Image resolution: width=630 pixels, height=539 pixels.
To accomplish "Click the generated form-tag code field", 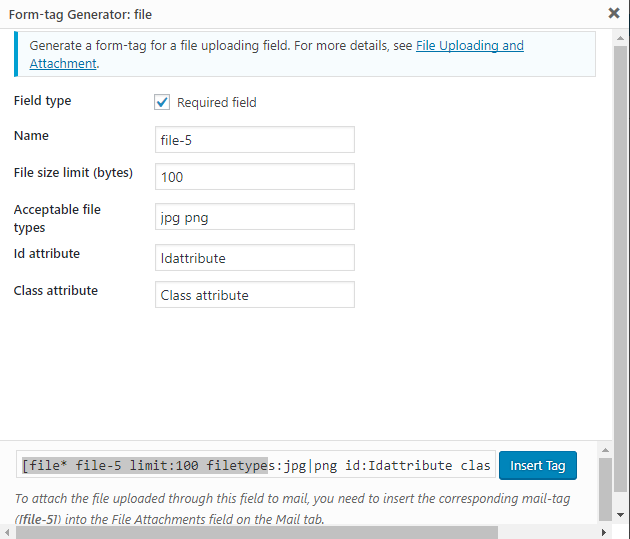I will click(256, 466).
